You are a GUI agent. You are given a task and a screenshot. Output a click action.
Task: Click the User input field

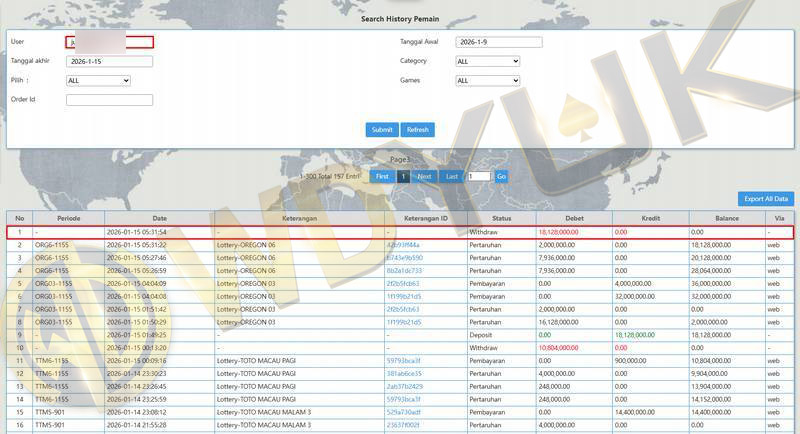coord(109,42)
